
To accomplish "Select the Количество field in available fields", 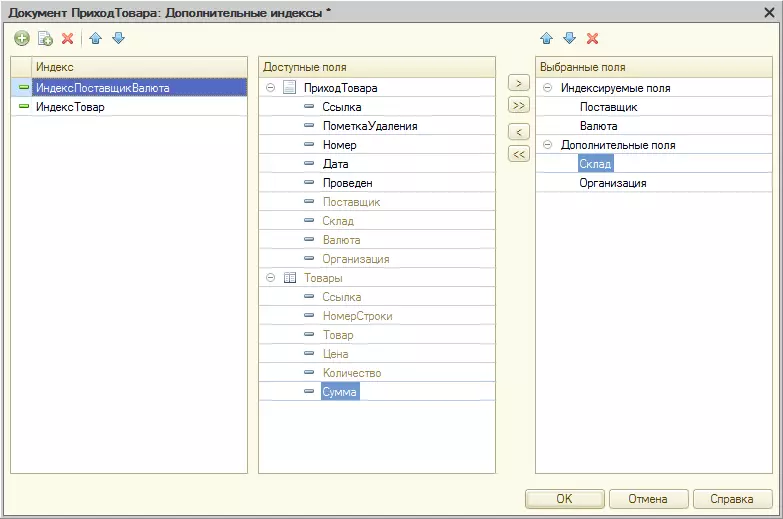I will [x=351, y=373].
